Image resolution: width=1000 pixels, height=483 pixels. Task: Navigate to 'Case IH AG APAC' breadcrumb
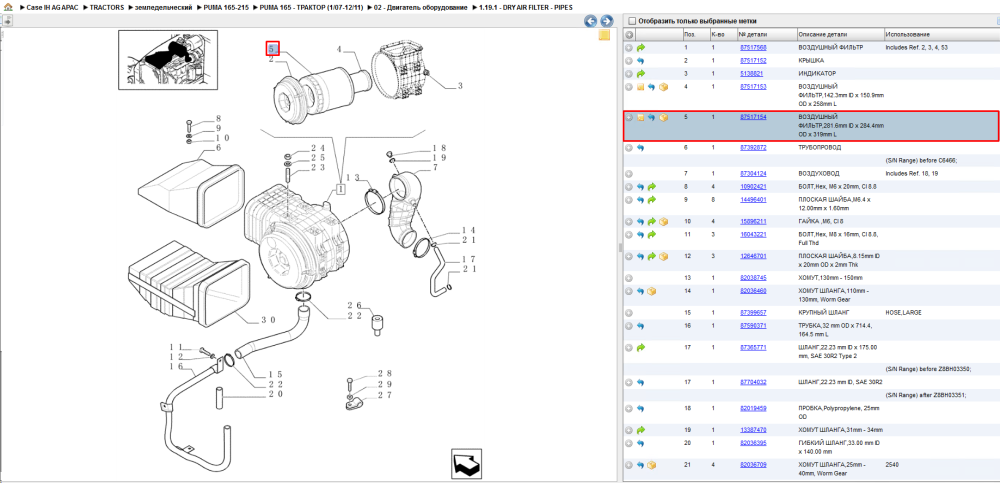(x=54, y=7)
